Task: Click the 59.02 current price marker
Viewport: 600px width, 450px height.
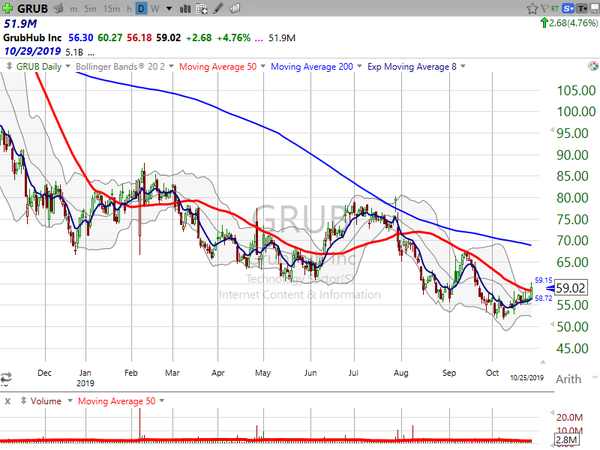Action: point(570,288)
